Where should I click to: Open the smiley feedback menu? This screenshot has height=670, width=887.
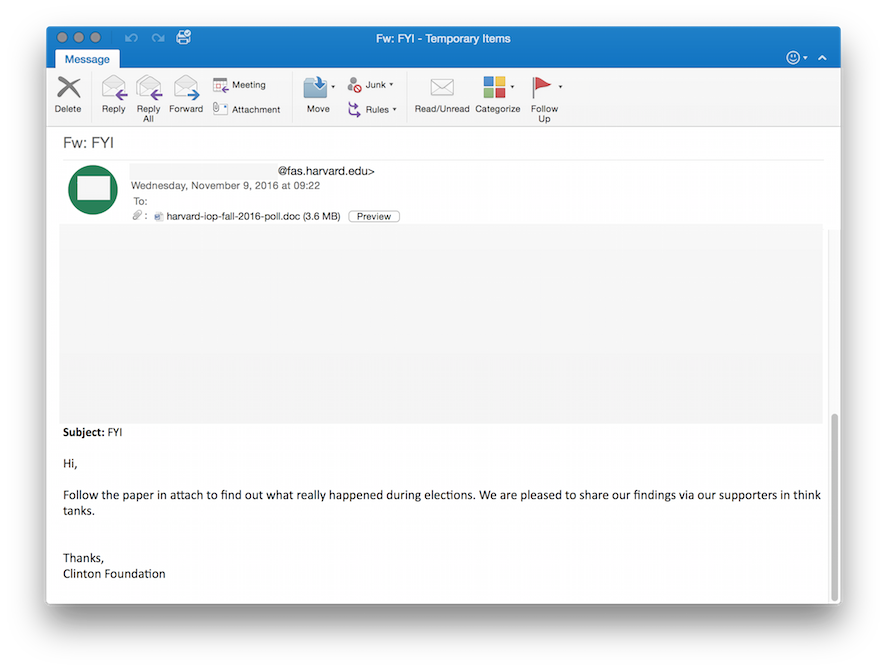796,58
